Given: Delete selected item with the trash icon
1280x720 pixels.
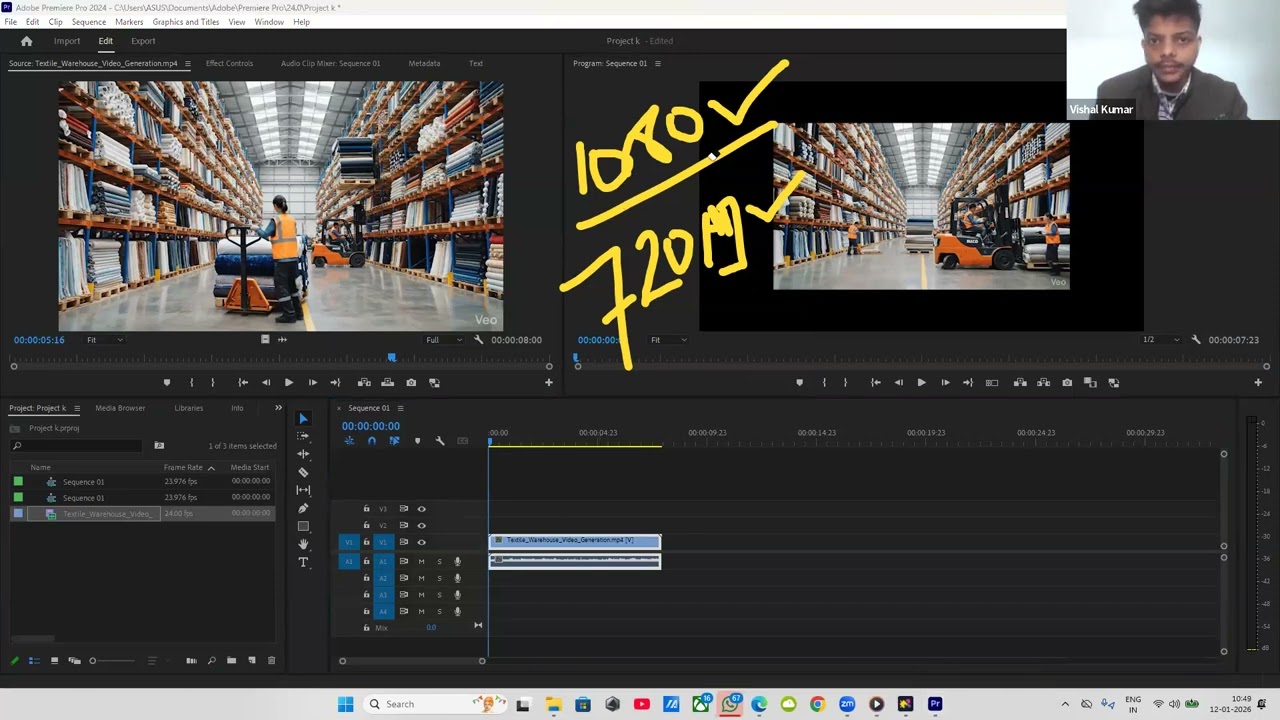Looking at the screenshot, I should 271,661.
